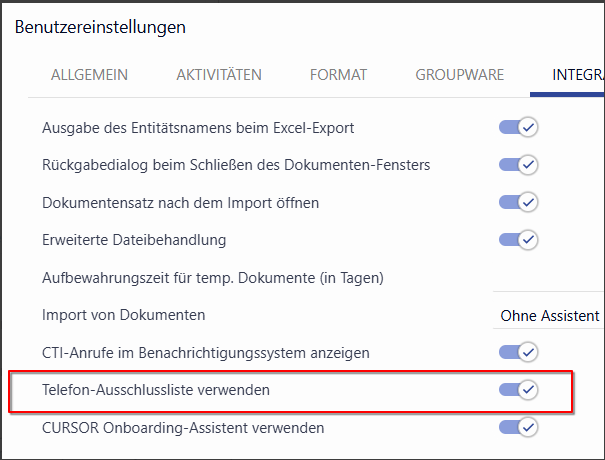Click the 'CTI-Anrufe im Benachrichtigungssystem anzeigen' text
The image size is (605, 460).
pyautogui.click(x=206, y=352)
